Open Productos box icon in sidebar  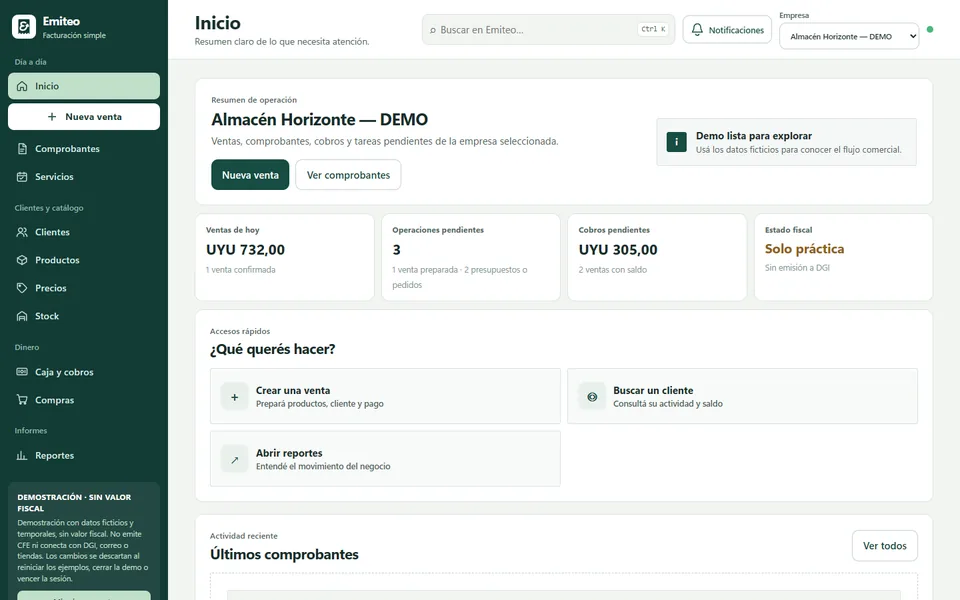point(22,260)
